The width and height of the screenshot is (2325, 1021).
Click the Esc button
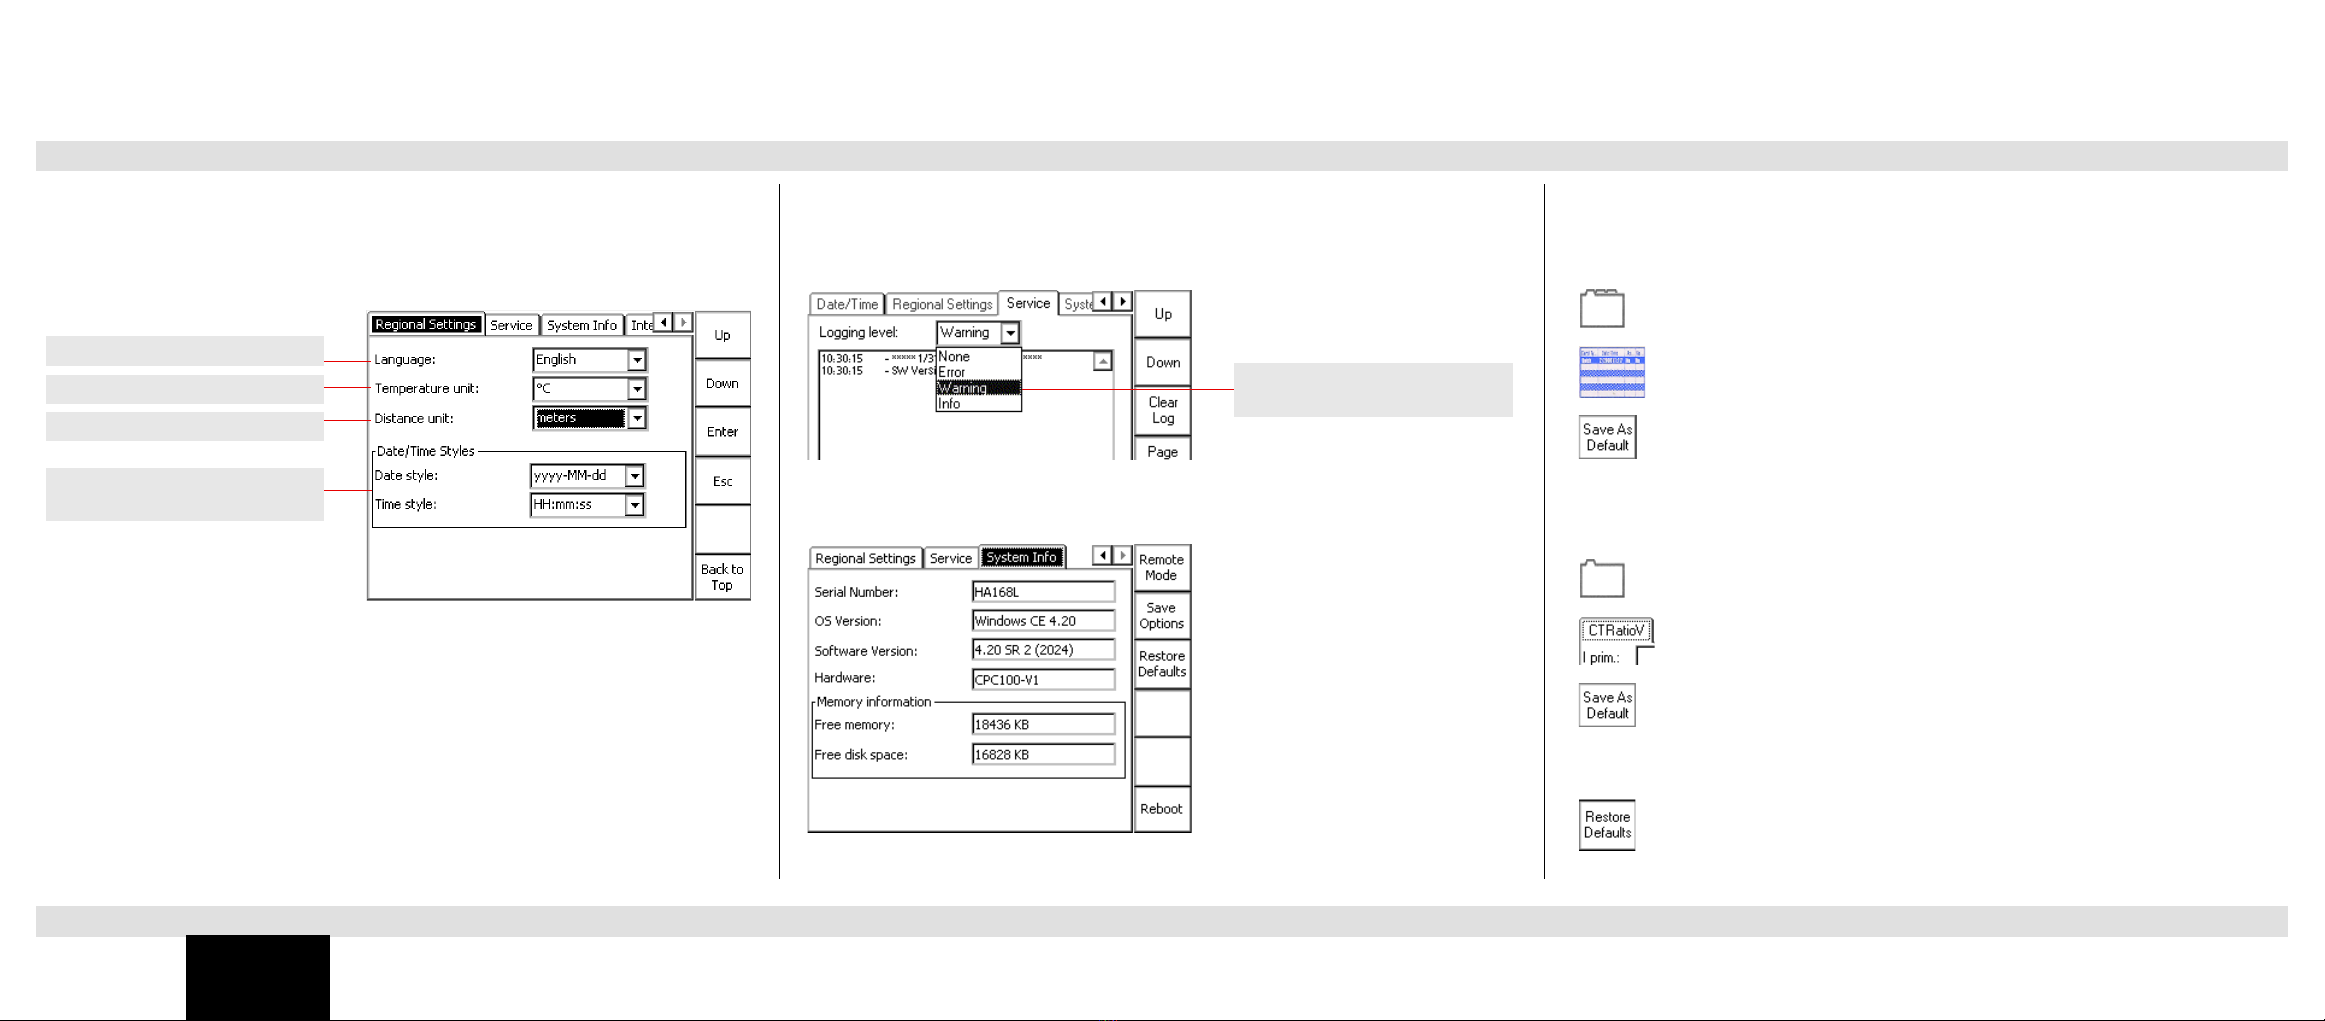(x=722, y=481)
